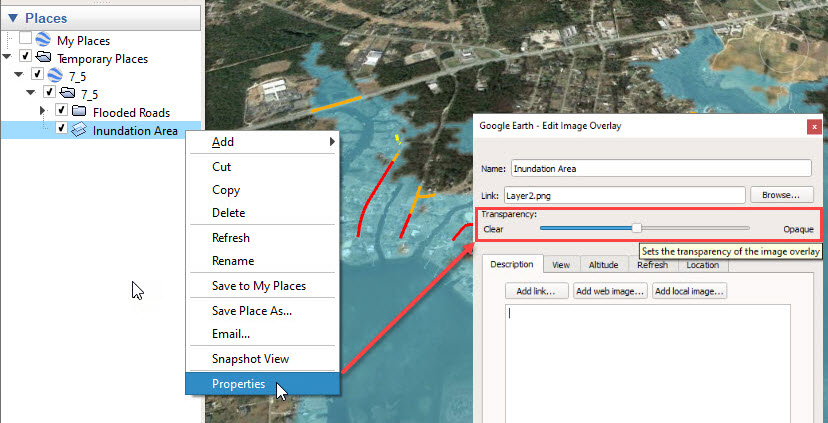
Task: Click the Inundation Area overlay icon
Action: coord(80,130)
